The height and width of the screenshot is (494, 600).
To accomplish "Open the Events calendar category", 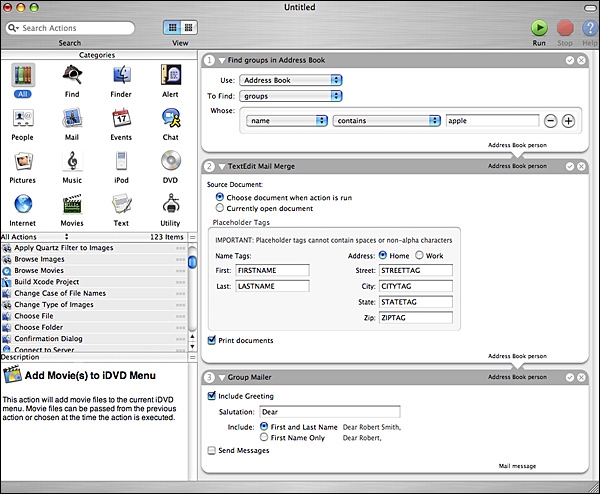I will click(121, 118).
